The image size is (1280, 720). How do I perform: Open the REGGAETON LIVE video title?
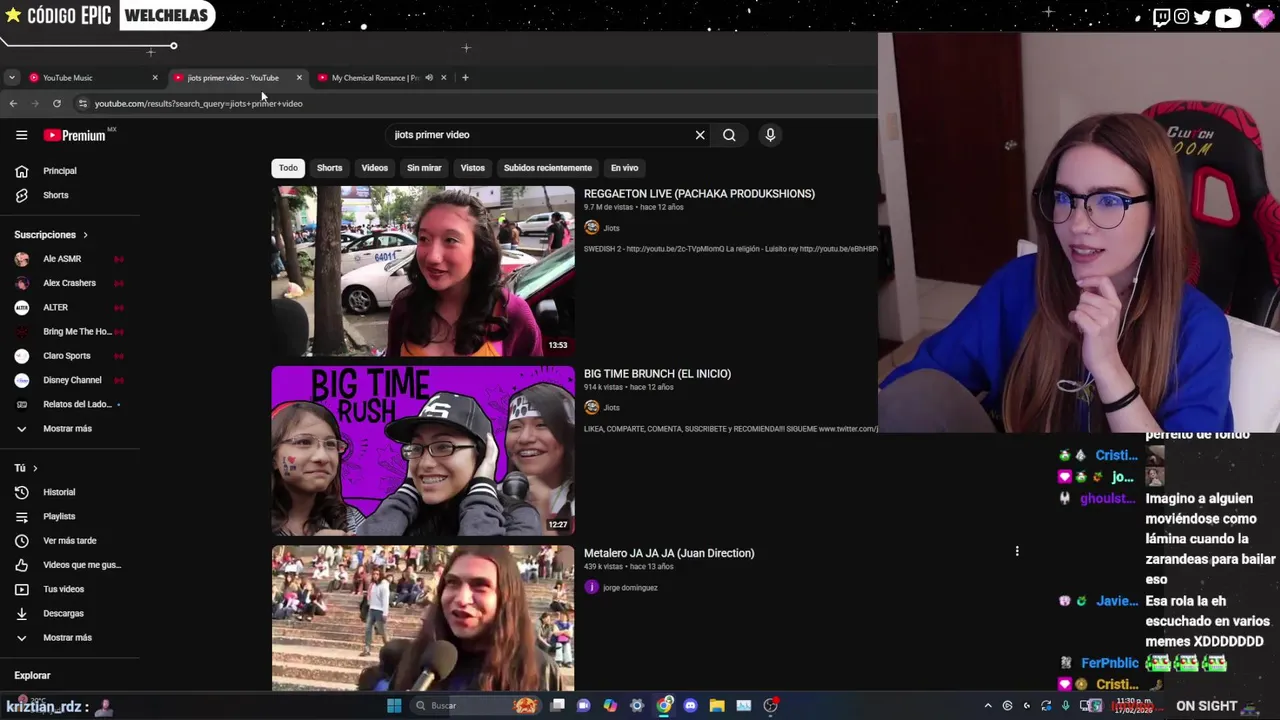coord(699,194)
